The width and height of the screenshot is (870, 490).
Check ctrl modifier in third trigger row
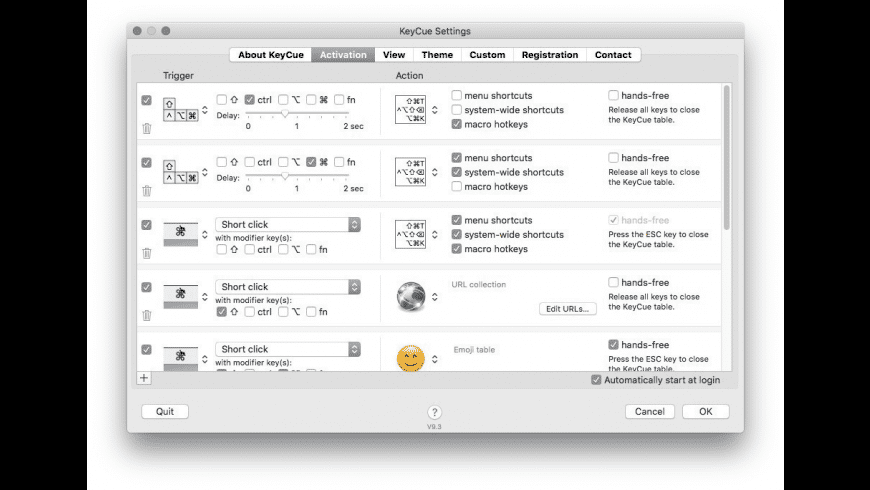tap(250, 249)
